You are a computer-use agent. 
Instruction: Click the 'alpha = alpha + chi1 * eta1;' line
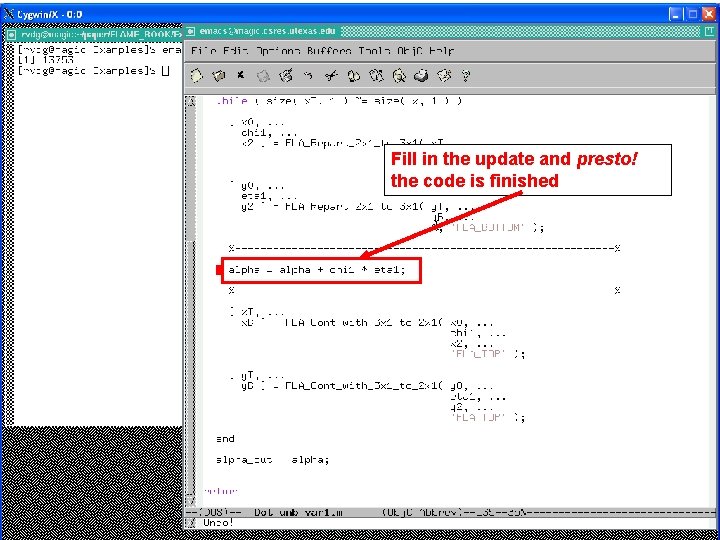pyautogui.click(x=317, y=270)
